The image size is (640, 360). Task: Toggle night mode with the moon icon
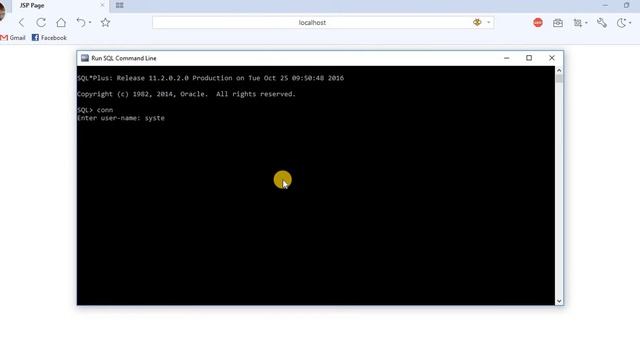621,23
